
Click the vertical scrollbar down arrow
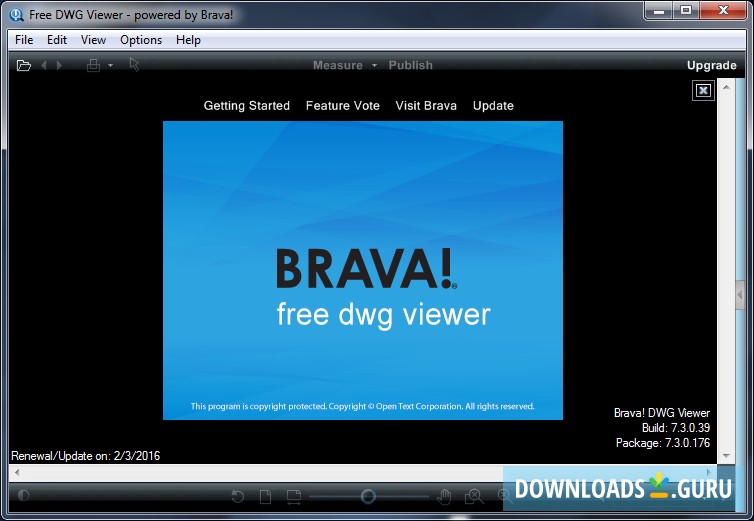click(x=726, y=456)
